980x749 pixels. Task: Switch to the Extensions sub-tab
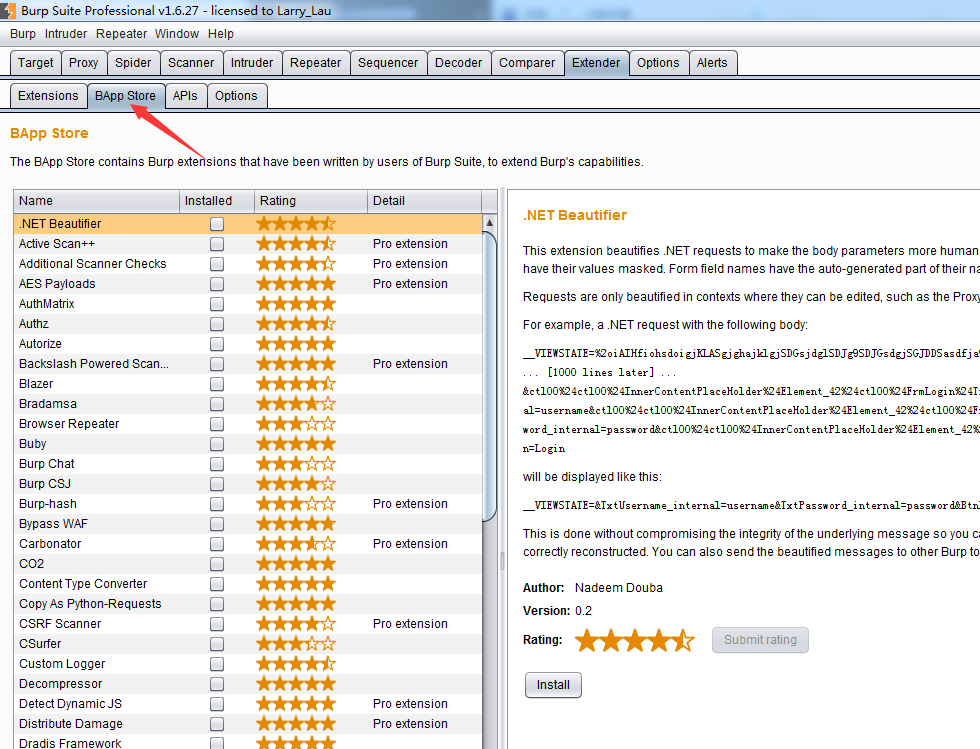[x=48, y=96]
